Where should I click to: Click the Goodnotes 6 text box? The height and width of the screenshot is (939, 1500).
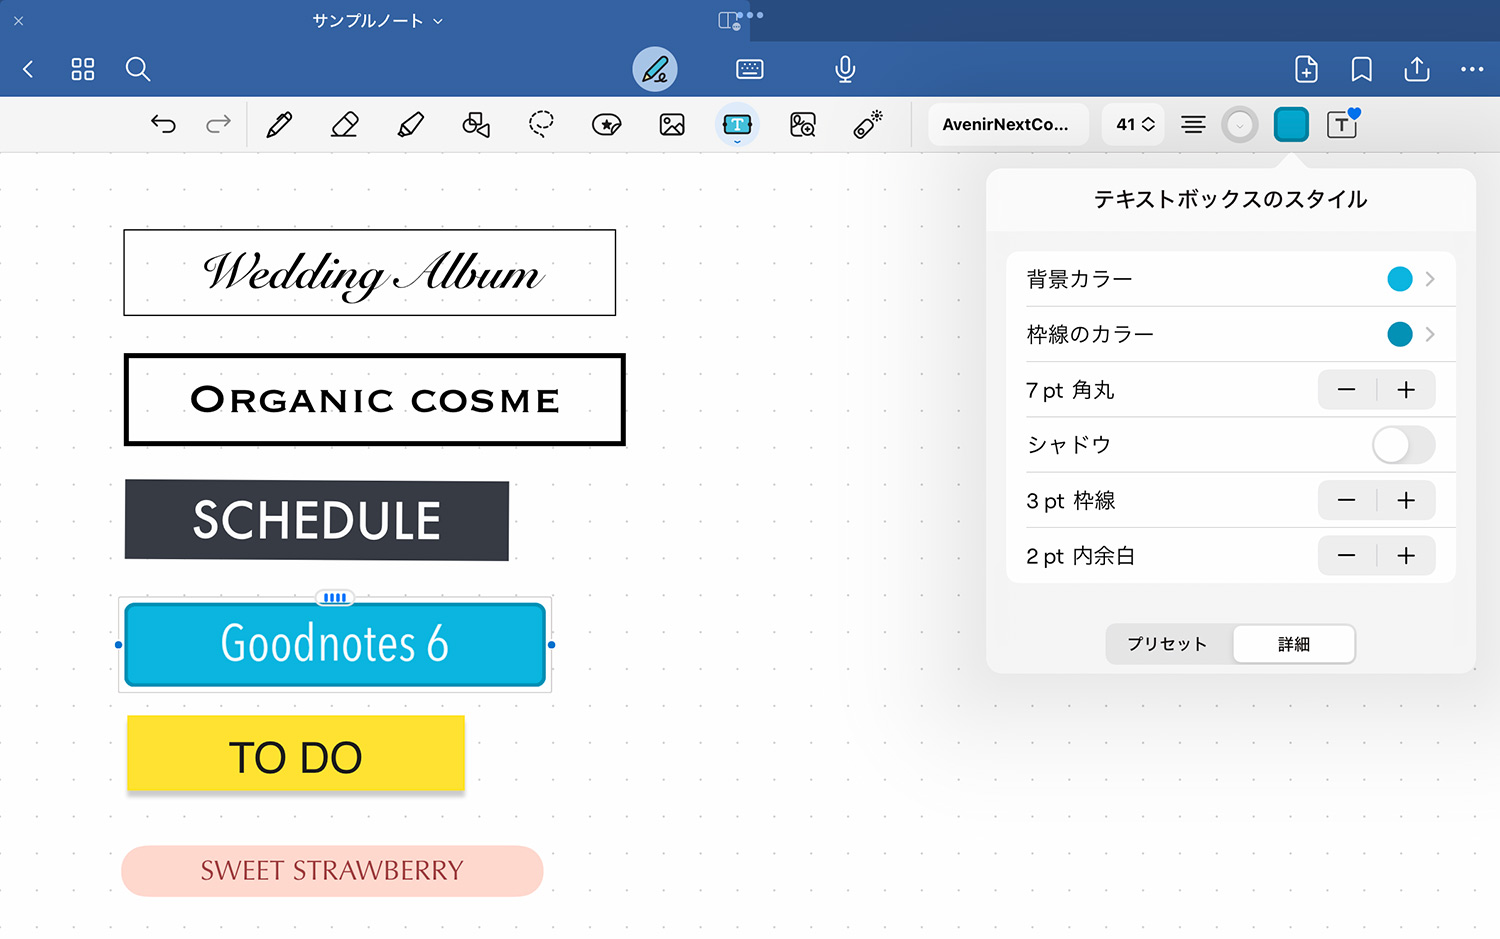[335, 644]
